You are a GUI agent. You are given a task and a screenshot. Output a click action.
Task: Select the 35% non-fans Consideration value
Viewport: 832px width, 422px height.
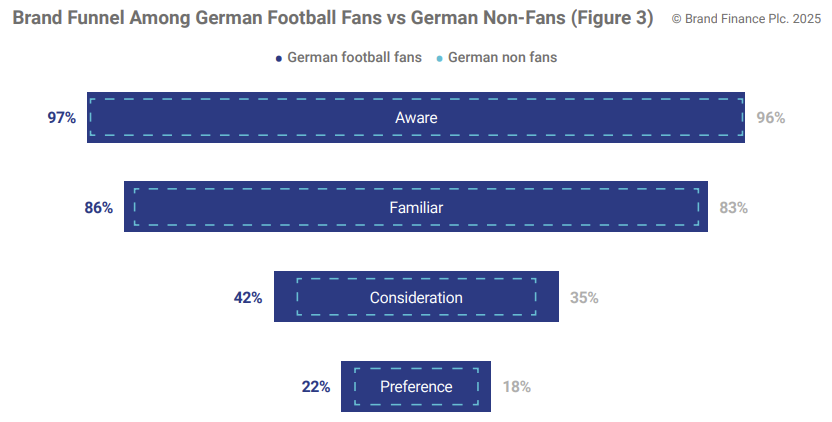(x=584, y=298)
